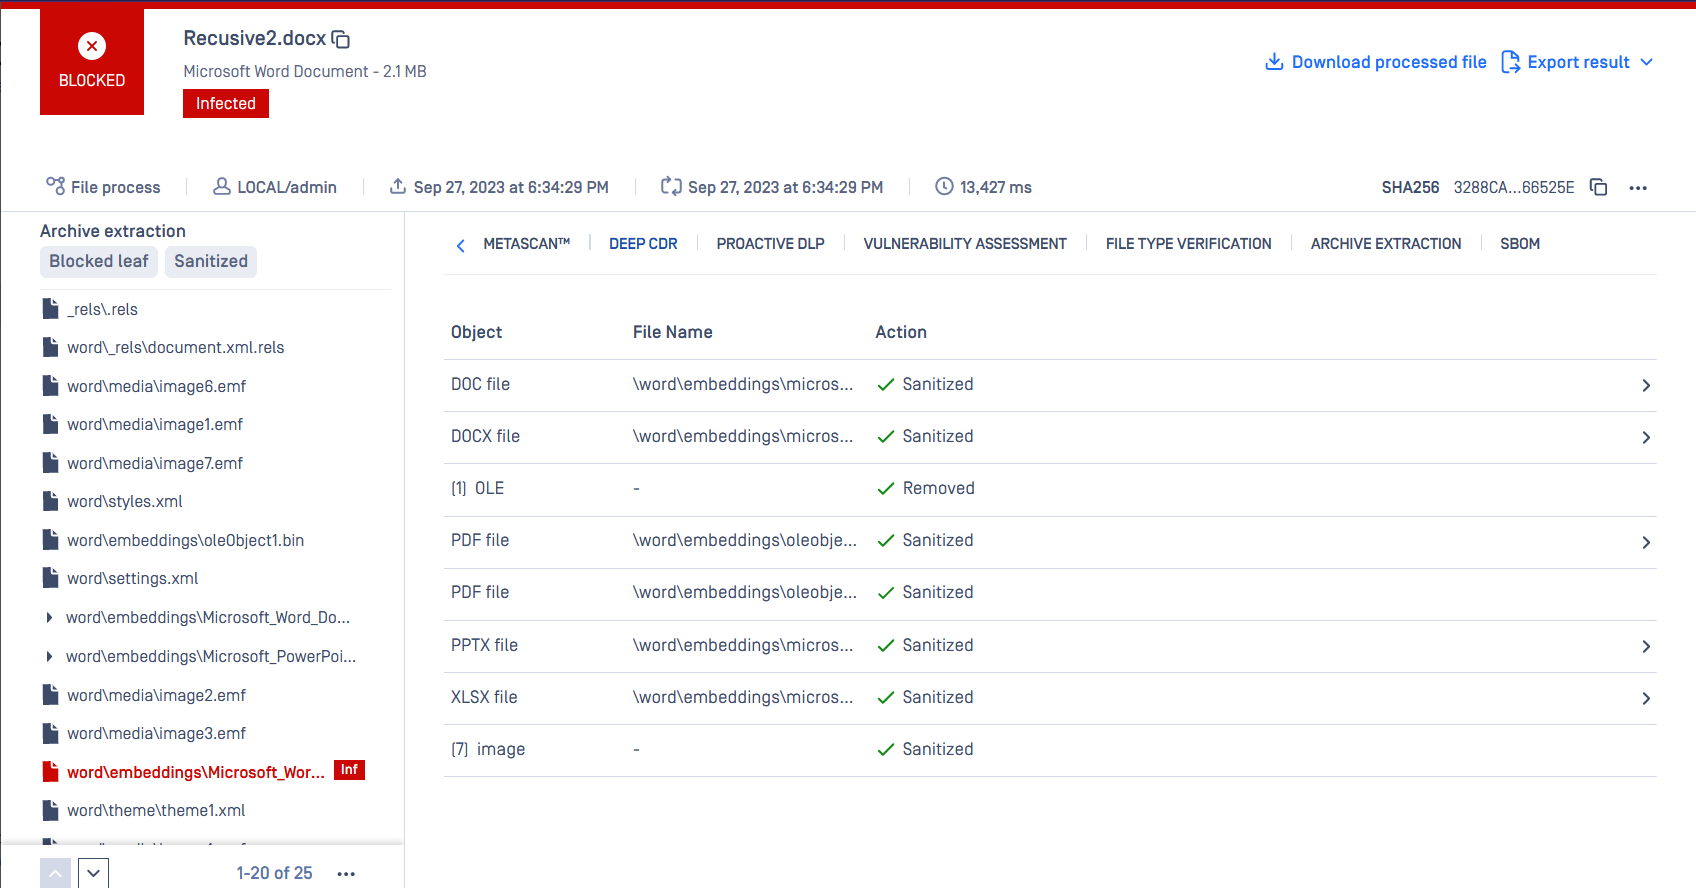This screenshot has height=888, width=1696.
Task: Click the File process icon
Action: [56, 186]
